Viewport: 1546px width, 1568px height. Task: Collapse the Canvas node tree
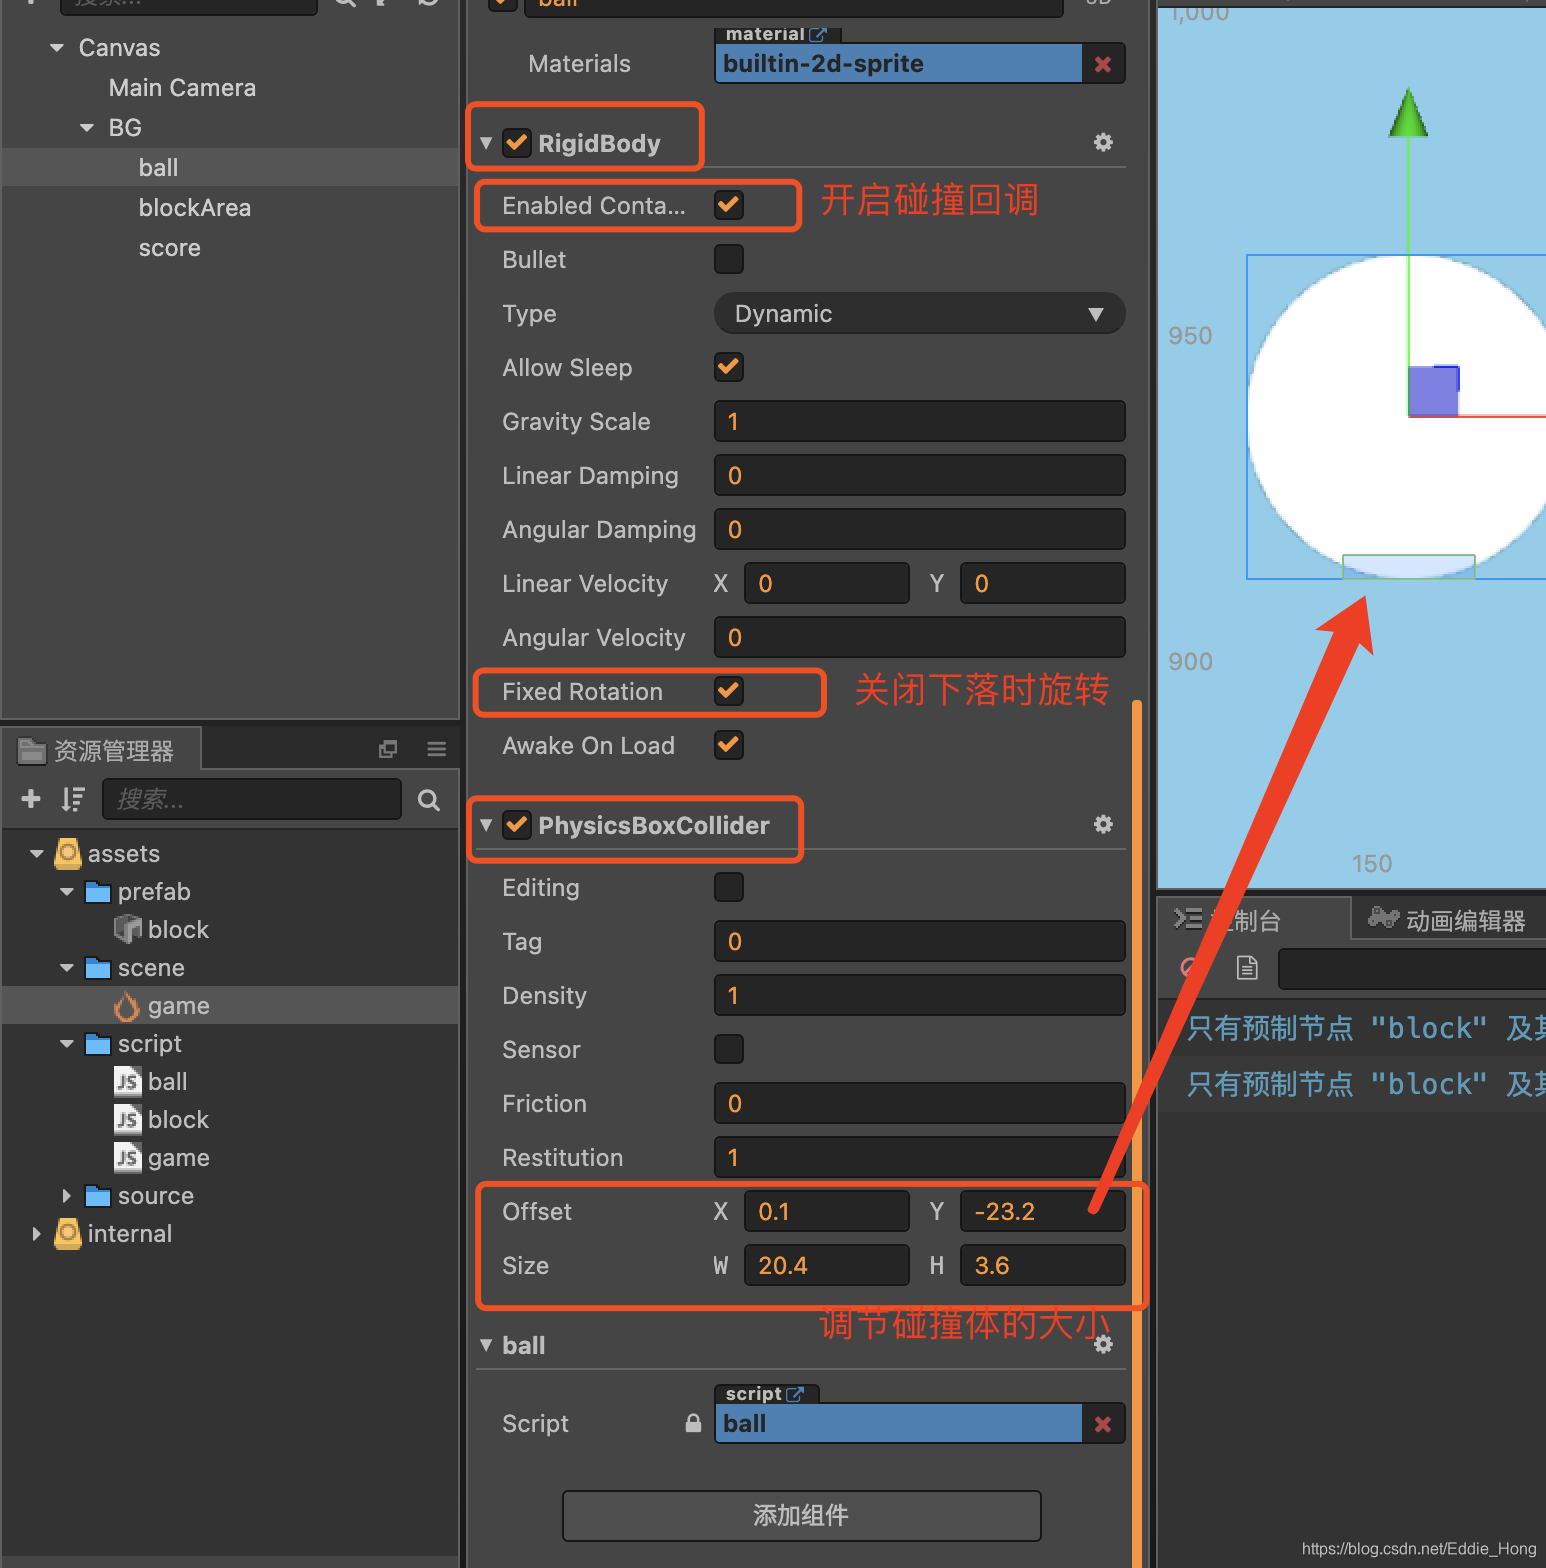(57, 48)
